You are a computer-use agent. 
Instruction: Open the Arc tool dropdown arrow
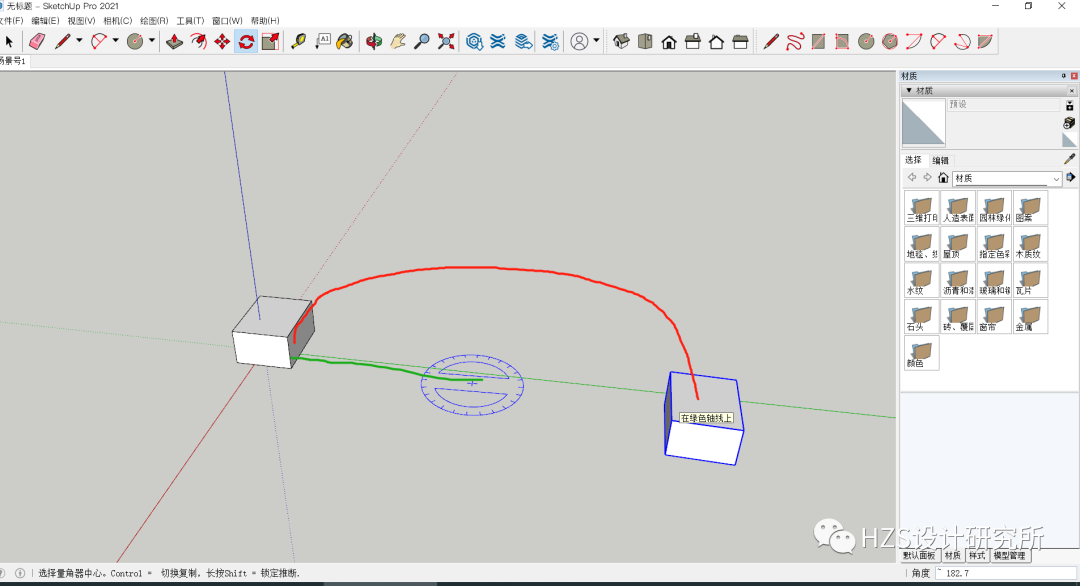tap(113, 41)
